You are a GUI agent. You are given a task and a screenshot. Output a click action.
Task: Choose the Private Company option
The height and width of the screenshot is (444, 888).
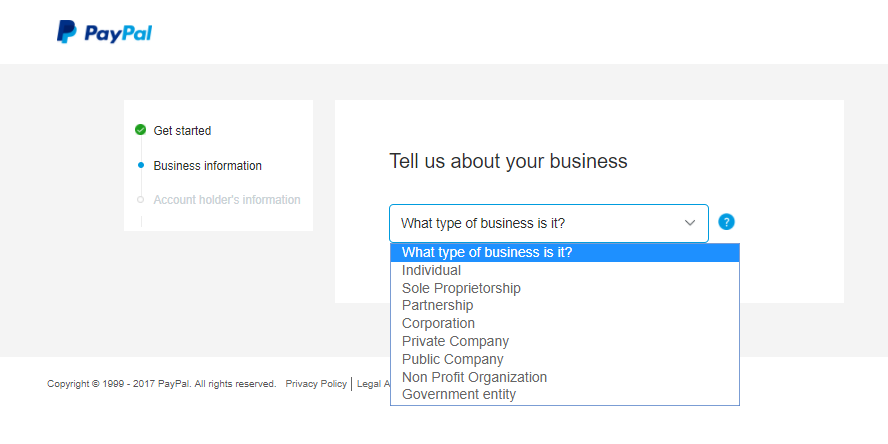click(455, 341)
